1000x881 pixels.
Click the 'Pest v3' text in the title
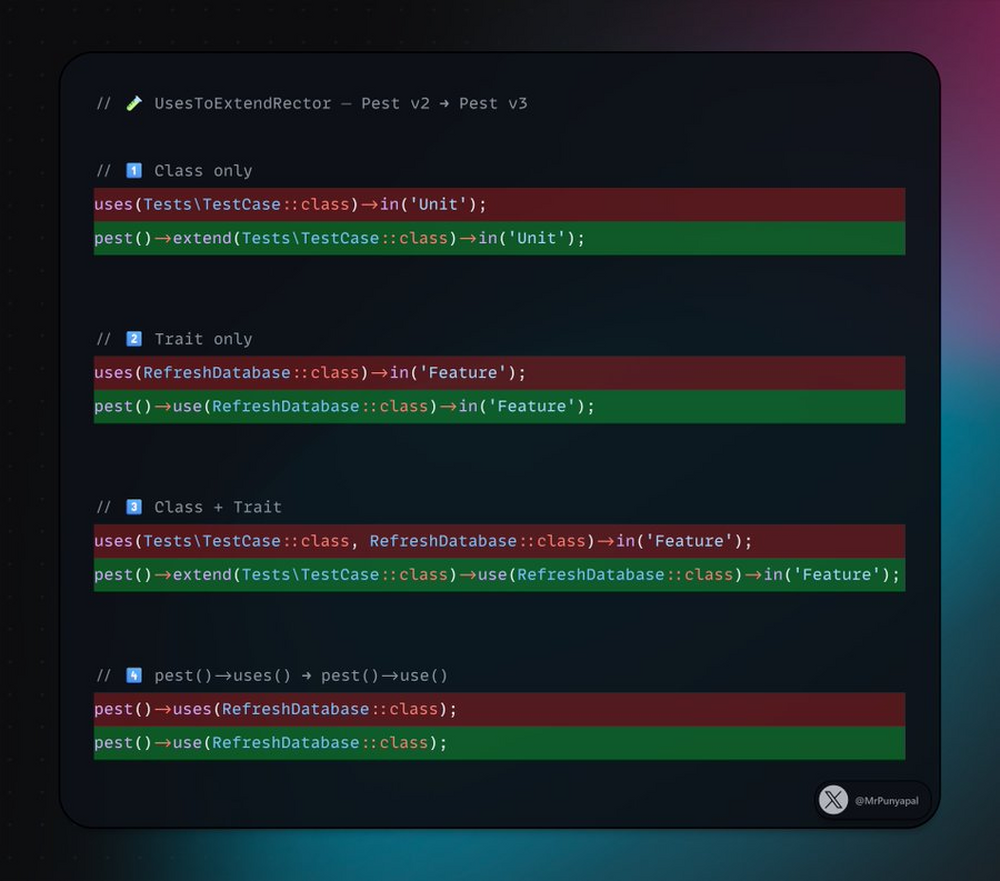point(493,103)
